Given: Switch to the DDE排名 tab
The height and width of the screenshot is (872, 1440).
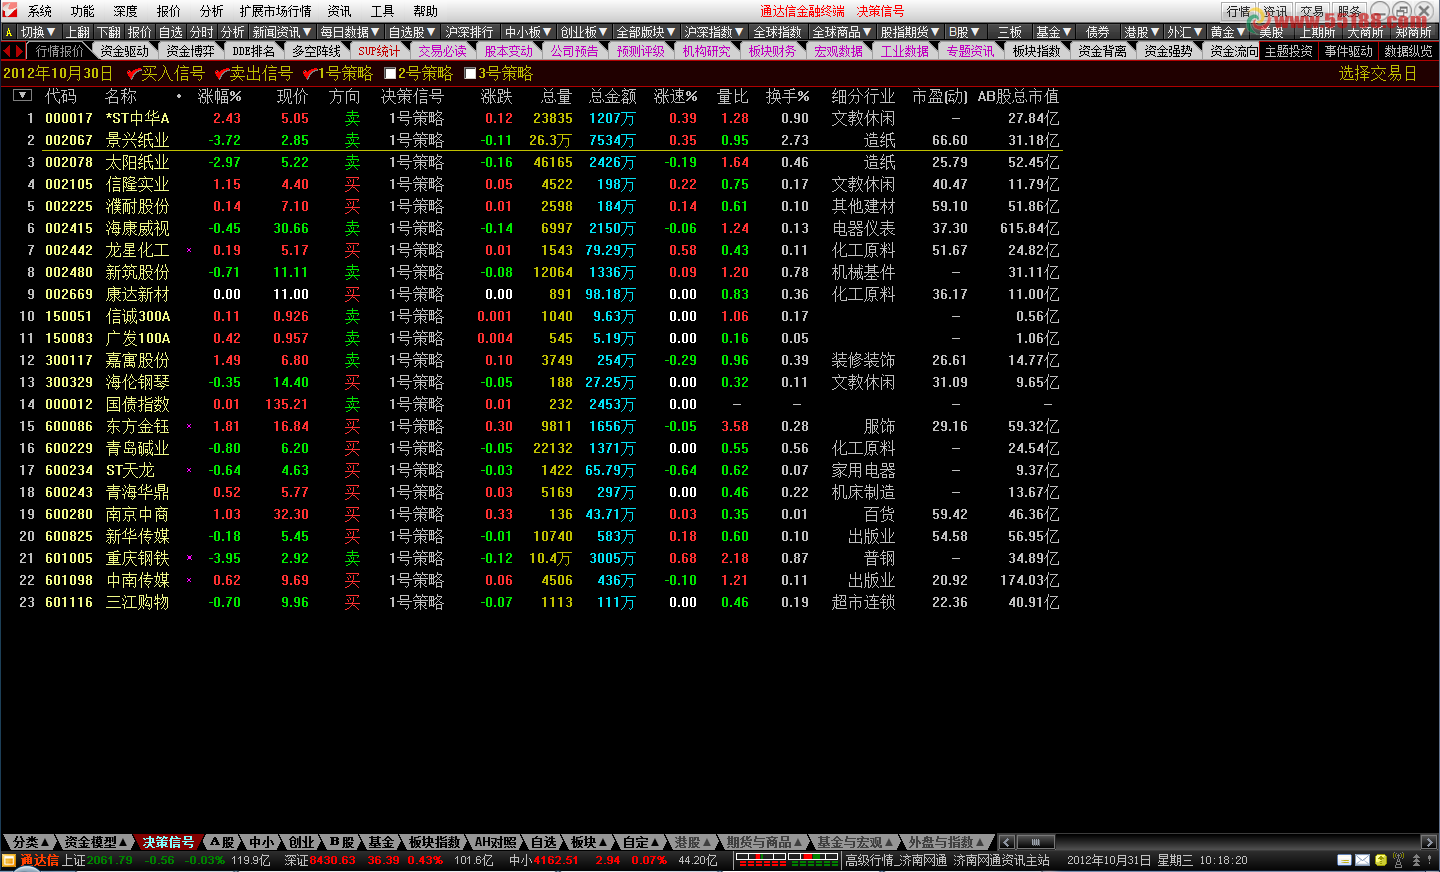Looking at the screenshot, I should pyautogui.click(x=253, y=51).
